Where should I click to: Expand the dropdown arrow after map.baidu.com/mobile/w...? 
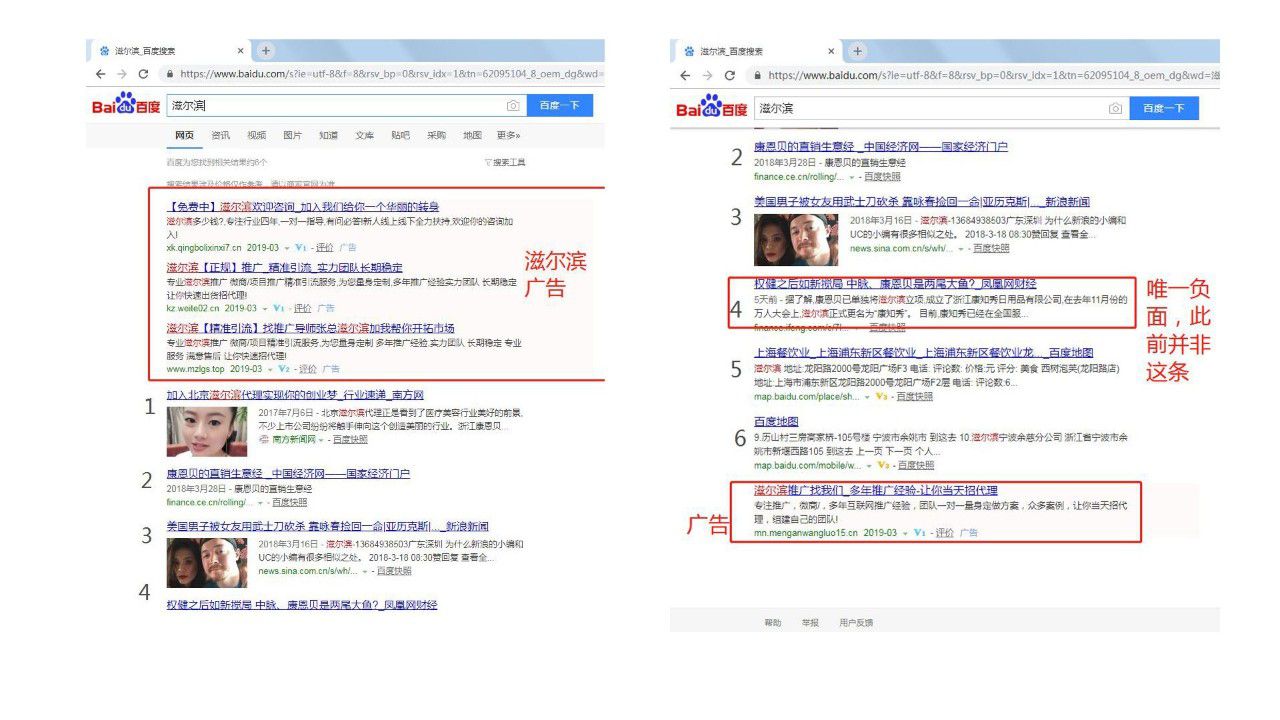tap(868, 466)
